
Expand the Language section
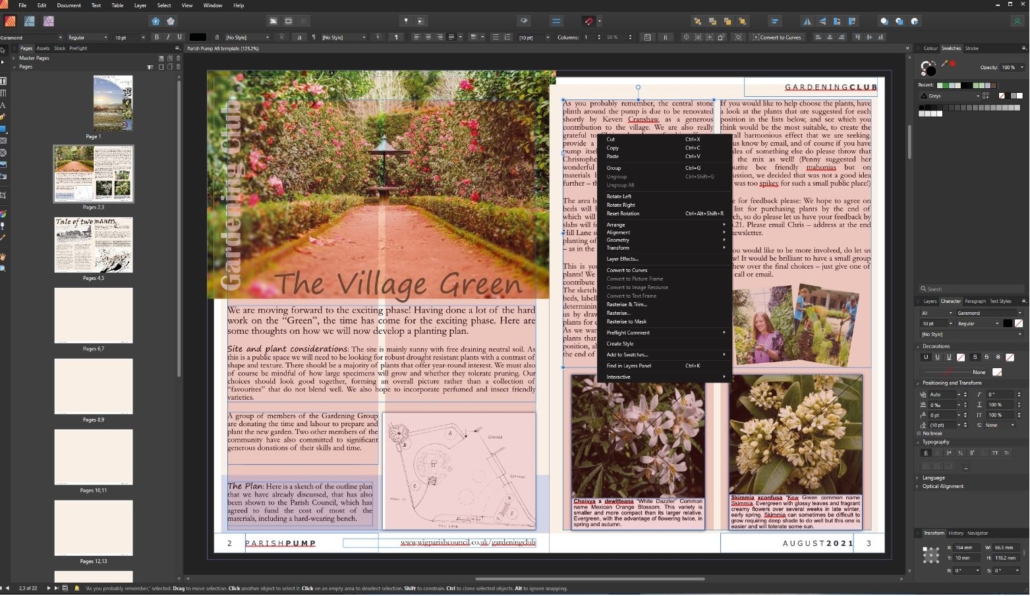pyautogui.click(x=932, y=477)
